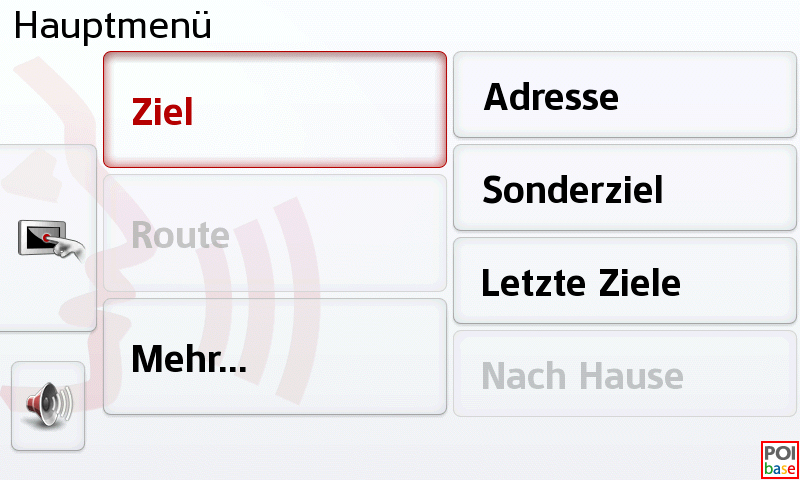This screenshot has height=480, width=800.
Task: Click the red-highlighted Ziel label text
Action: pos(163,111)
